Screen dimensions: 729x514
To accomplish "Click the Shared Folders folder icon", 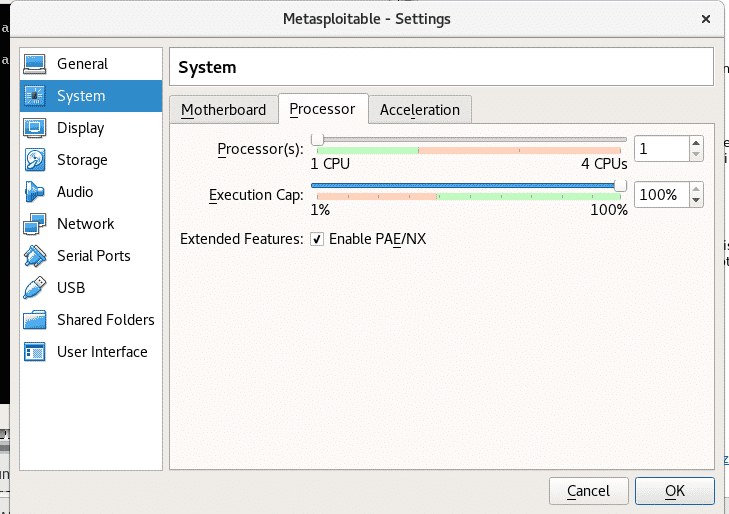I will click(34, 320).
